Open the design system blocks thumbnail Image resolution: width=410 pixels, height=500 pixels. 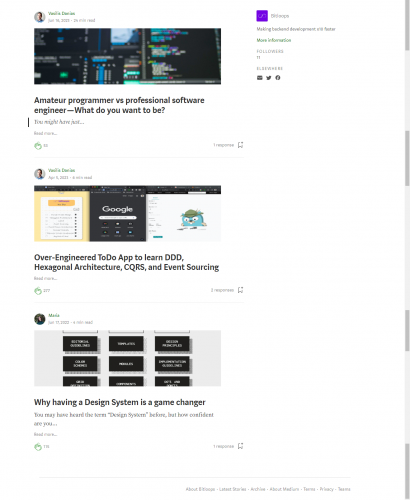(127, 358)
